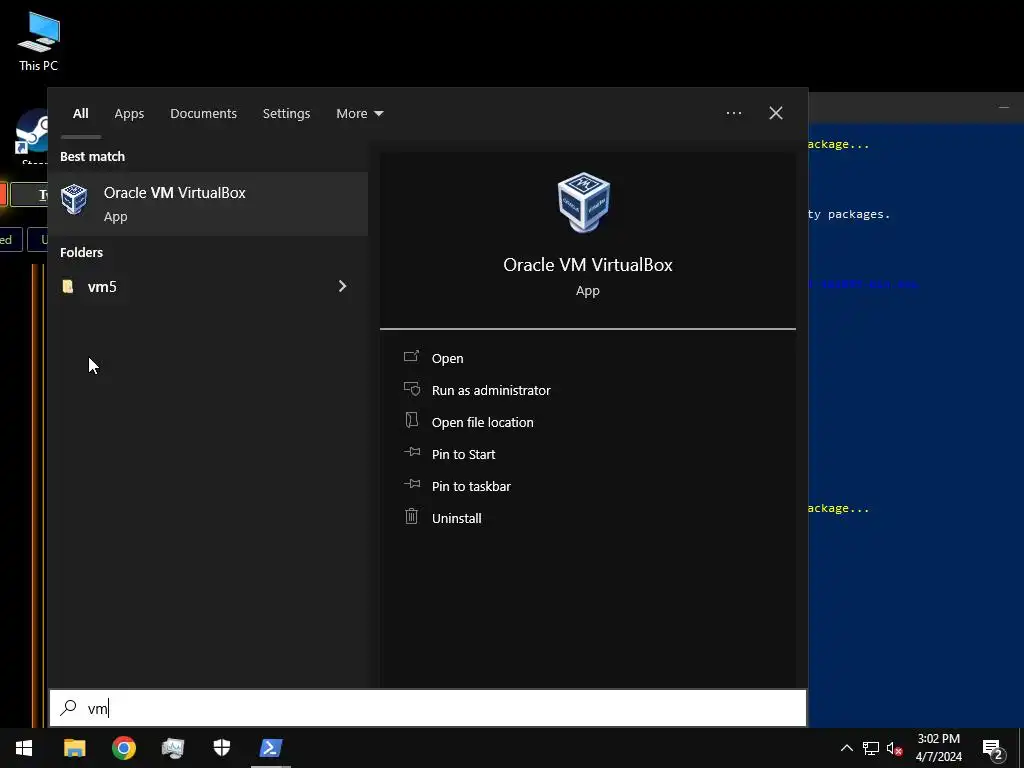Open the network status tray icon
This screenshot has height=768, width=1024.
[x=871, y=748]
